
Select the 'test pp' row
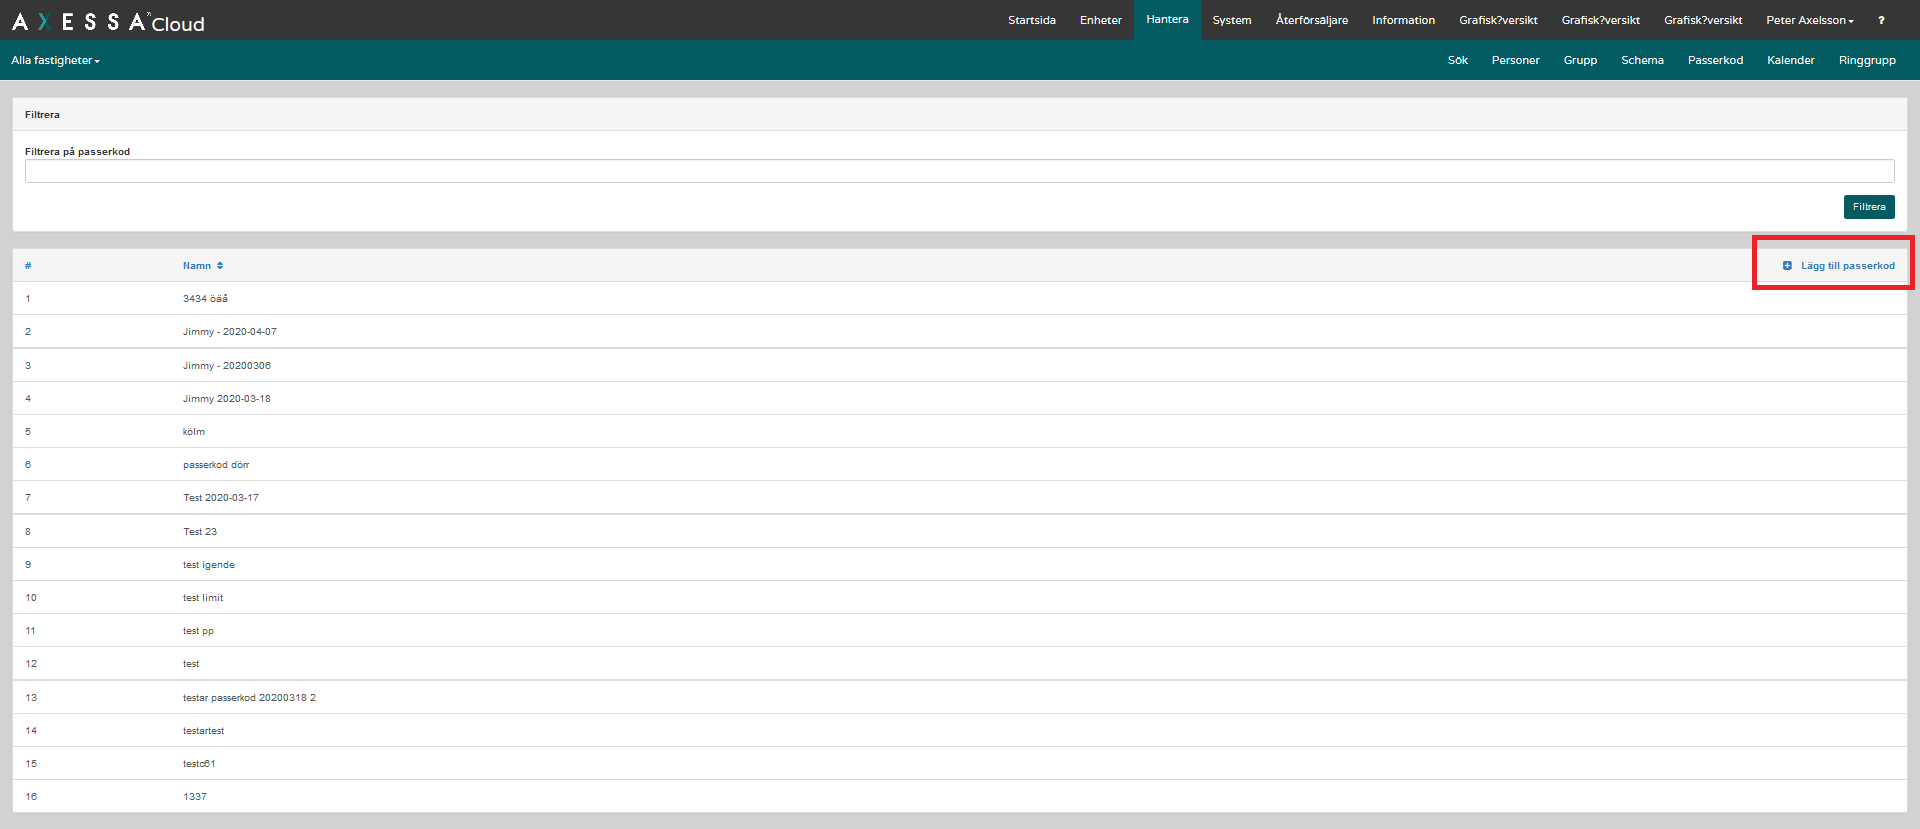tap(959, 630)
